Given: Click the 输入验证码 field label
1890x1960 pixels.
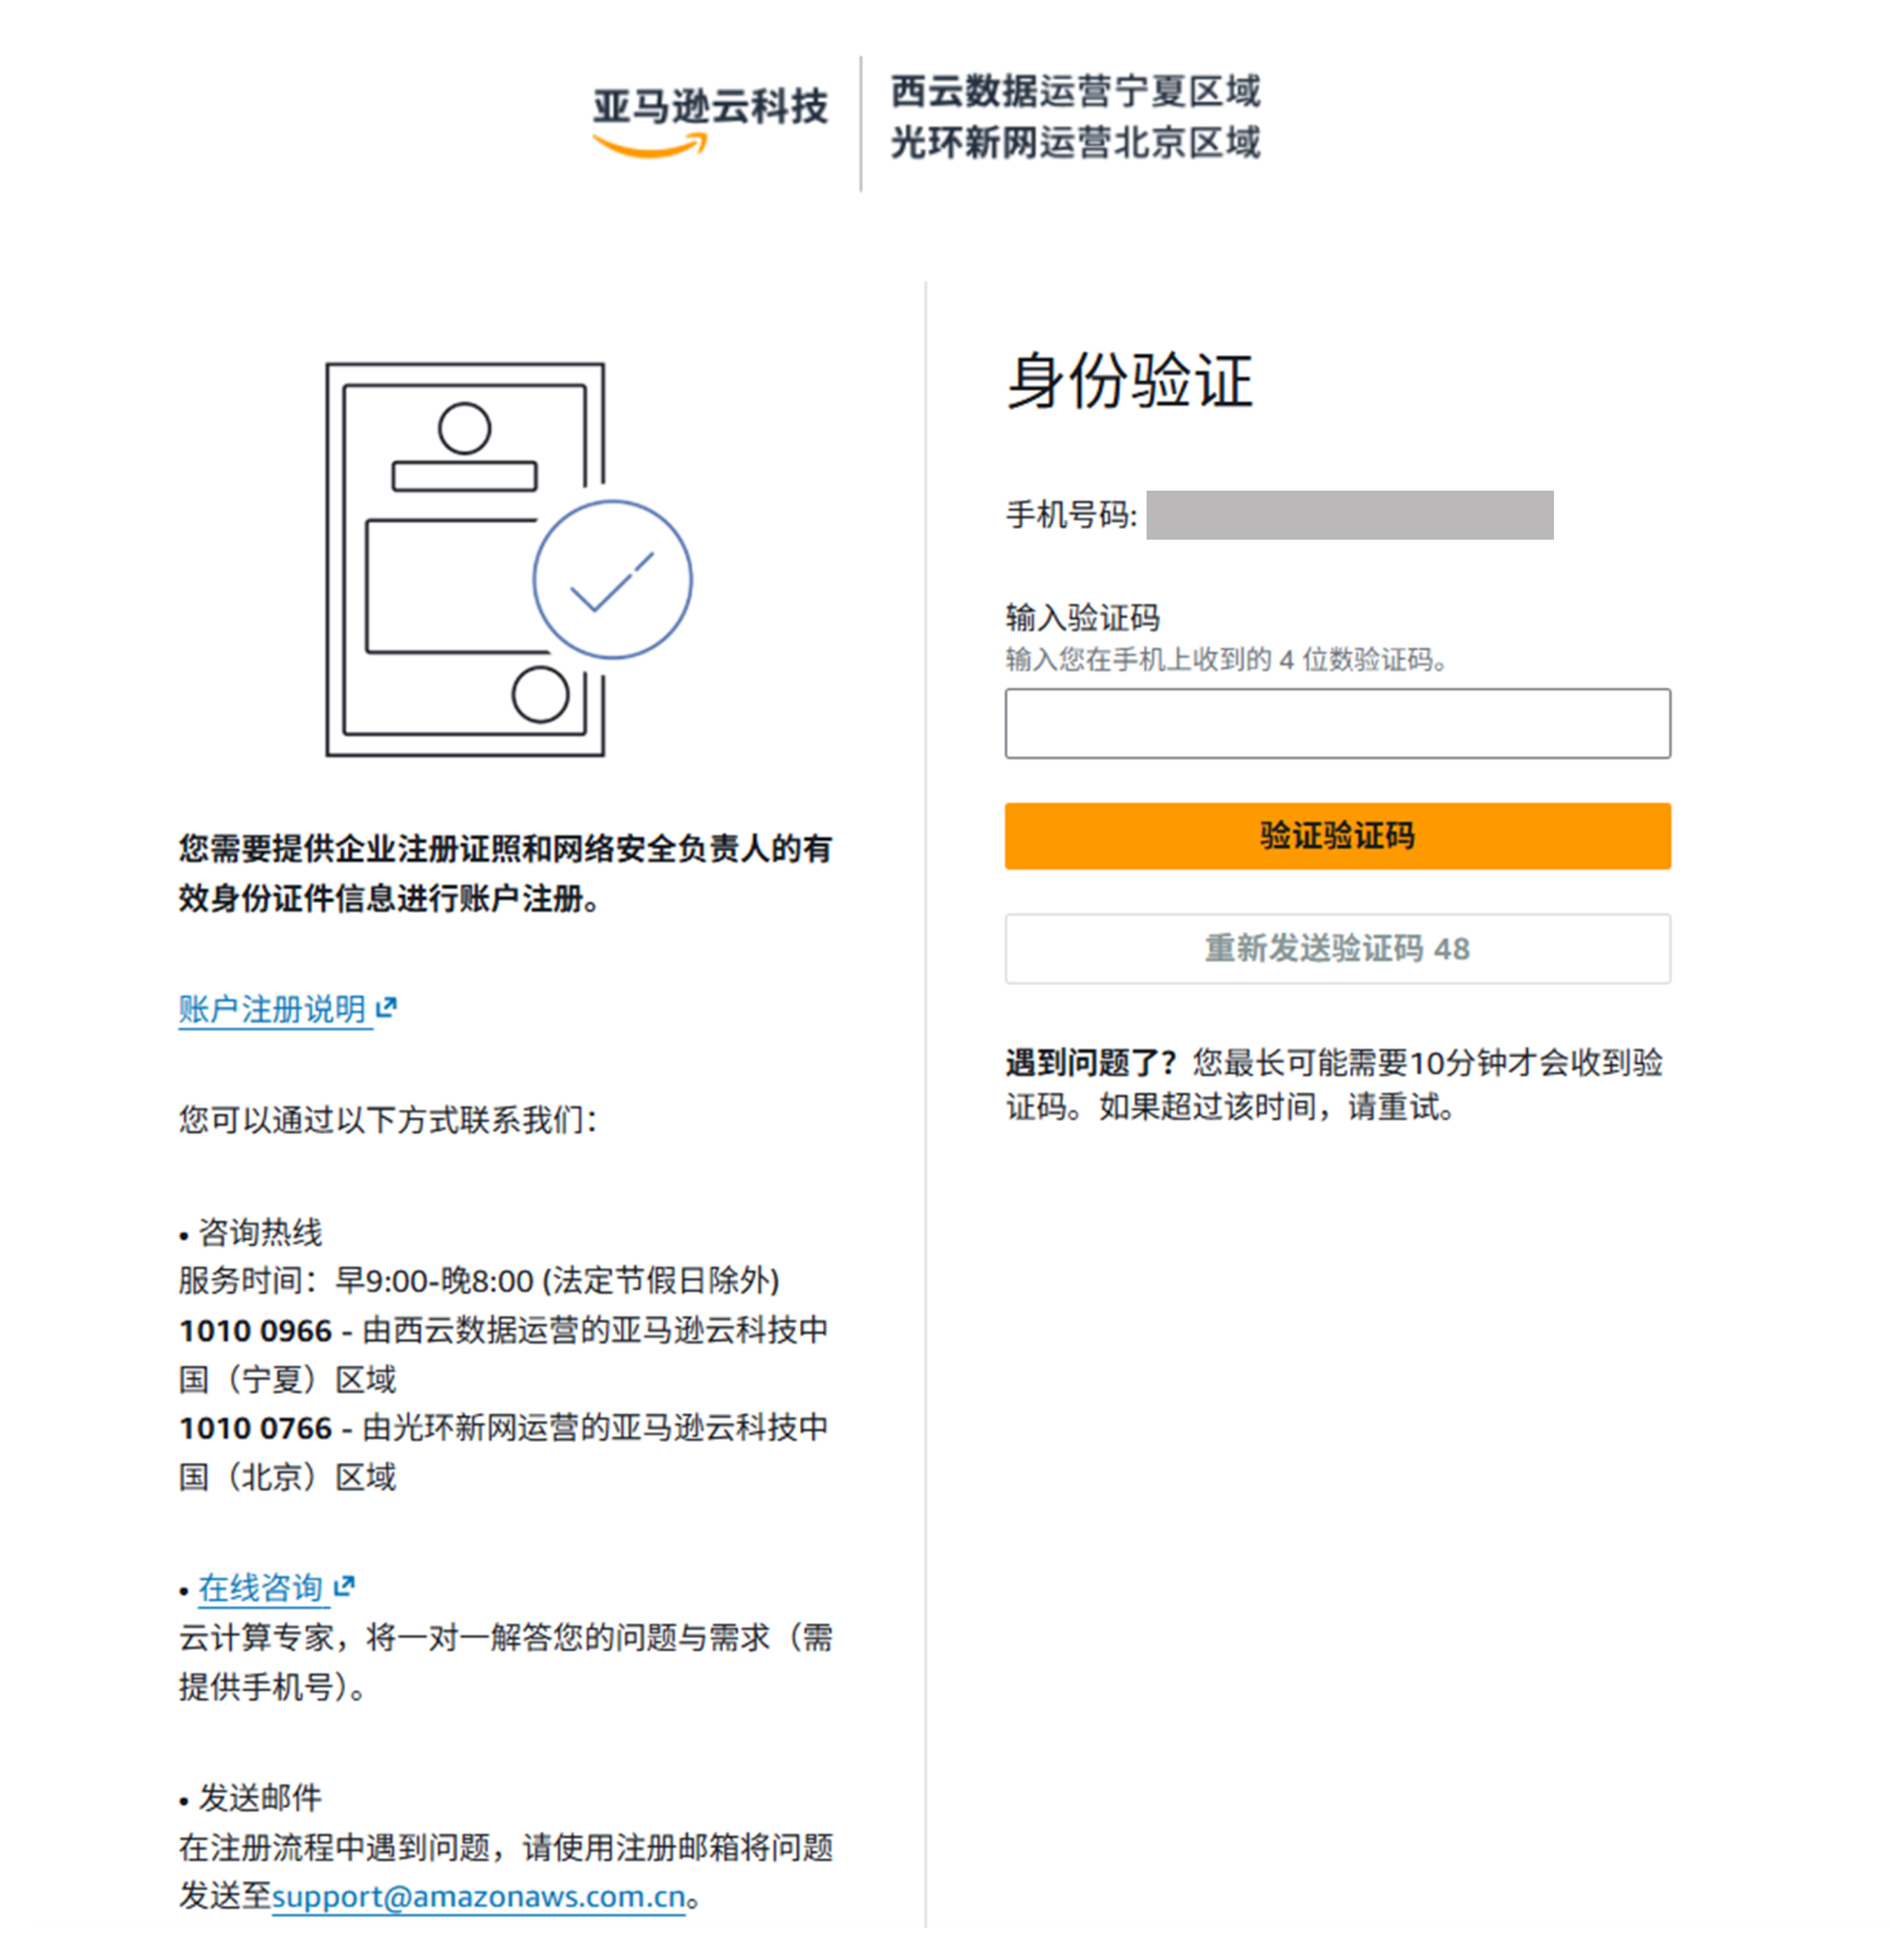Looking at the screenshot, I should (x=1083, y=617).
